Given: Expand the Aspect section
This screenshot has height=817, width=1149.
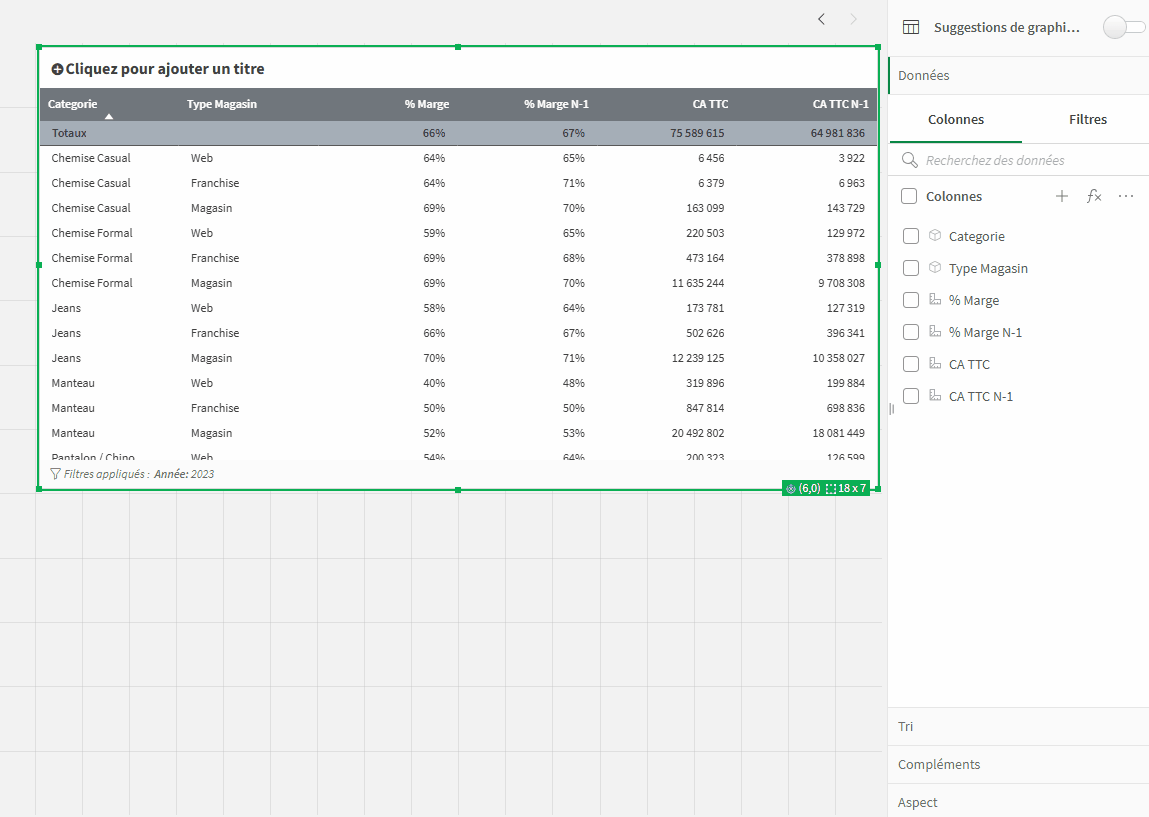Looking at the screenshot, I should pos(1019,802).
